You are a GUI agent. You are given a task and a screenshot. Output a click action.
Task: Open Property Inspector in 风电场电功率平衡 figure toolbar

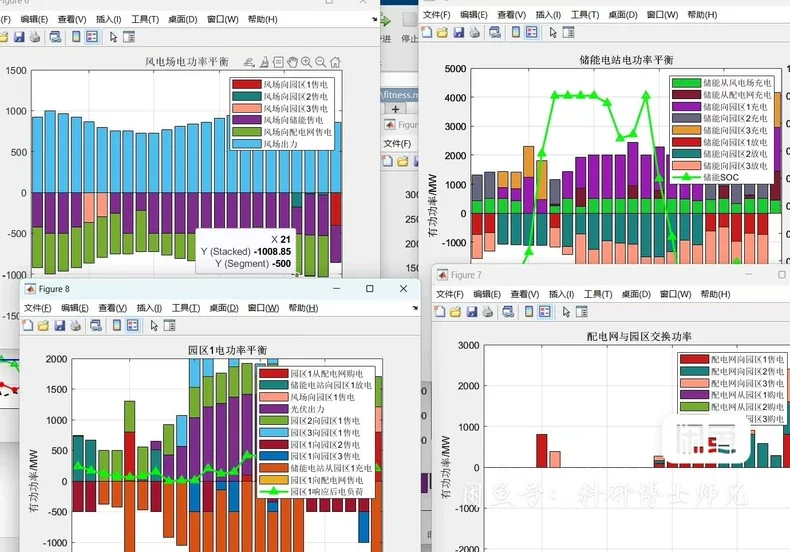pos(129,37)
